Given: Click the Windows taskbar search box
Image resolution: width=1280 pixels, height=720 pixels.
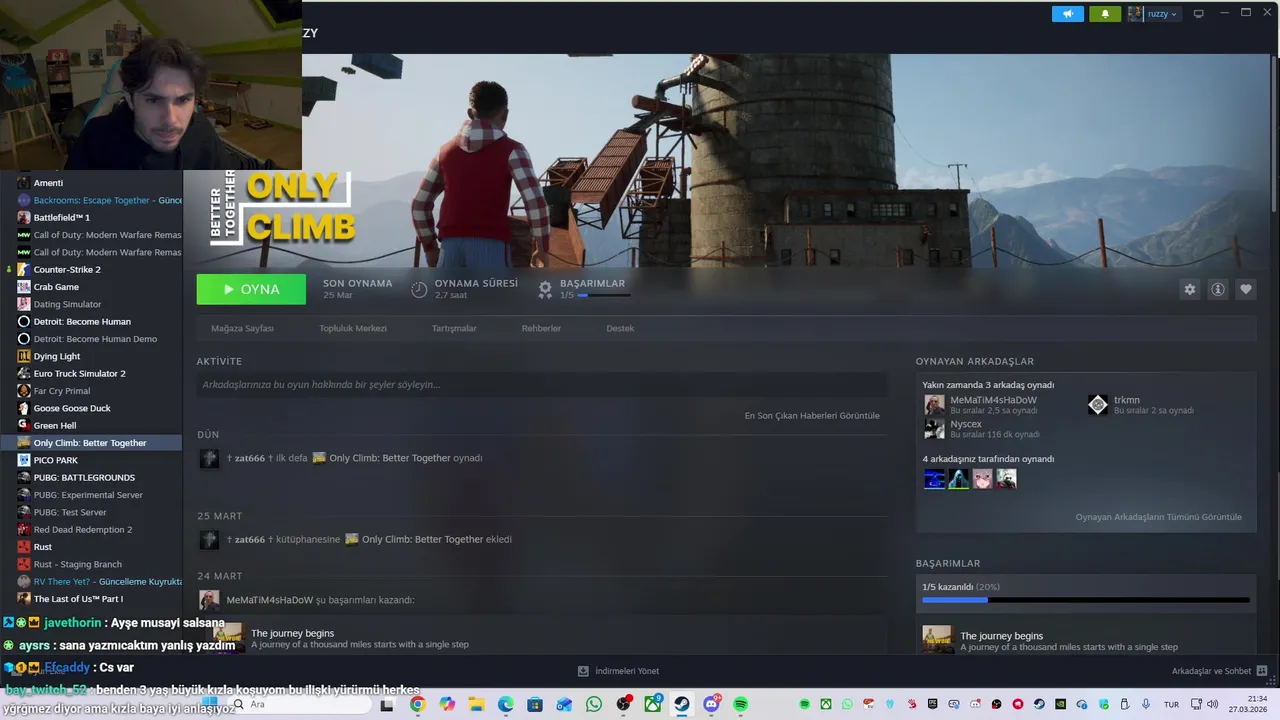Looking at the screenshot, I should 300,704.
